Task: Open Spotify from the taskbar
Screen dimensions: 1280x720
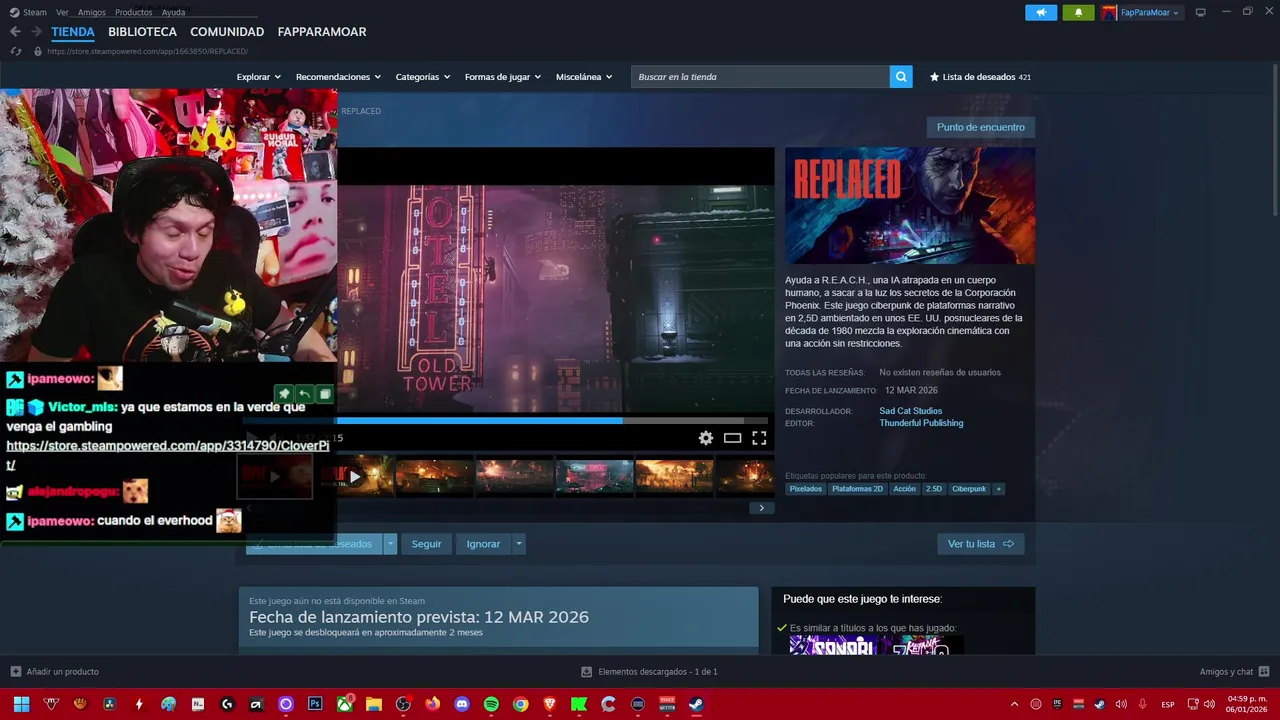Action: tap(491, 704)
